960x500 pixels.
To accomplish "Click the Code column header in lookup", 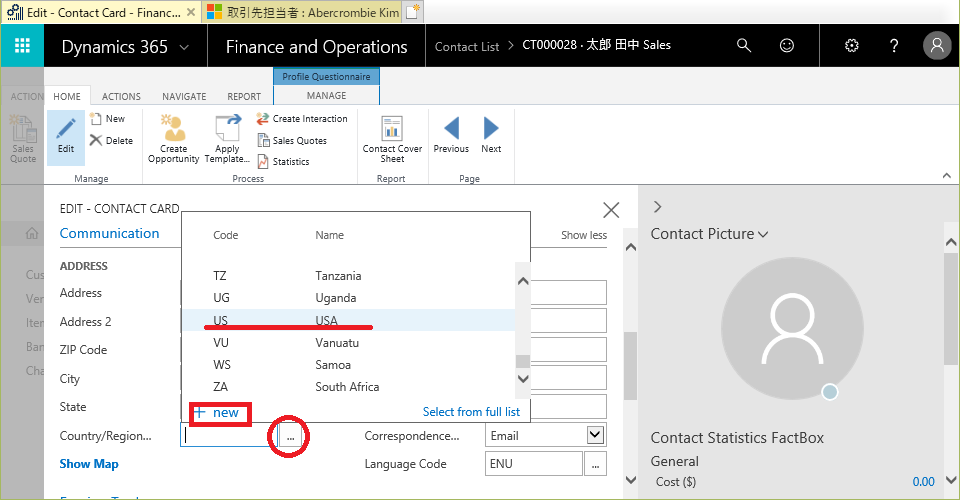I will click(x=225, y=235).
